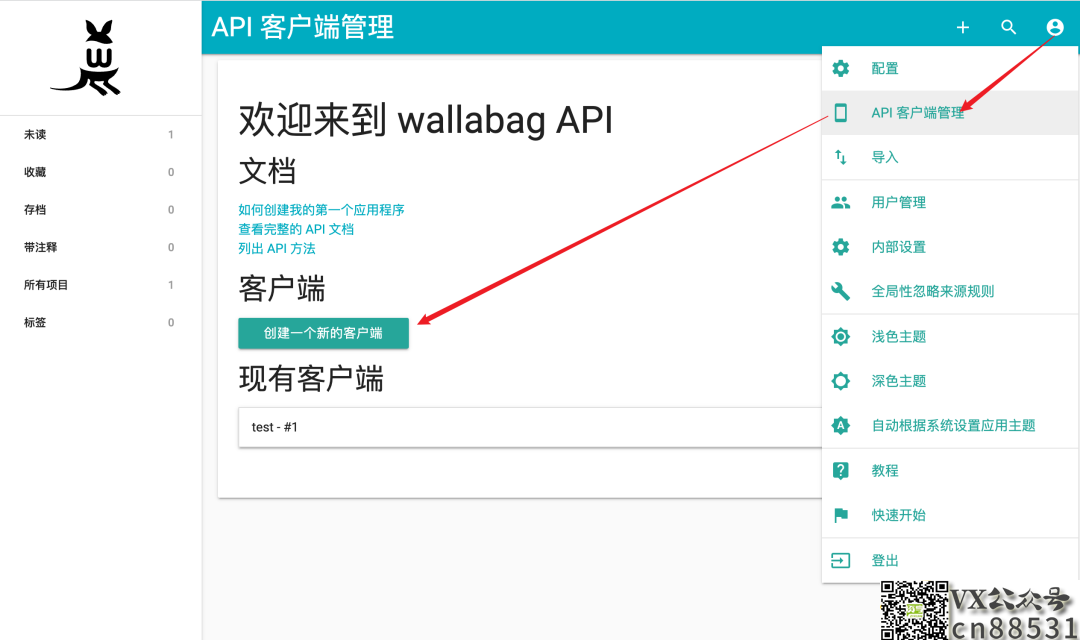Click the flag icon beside 快速开始

click(840, 515)
